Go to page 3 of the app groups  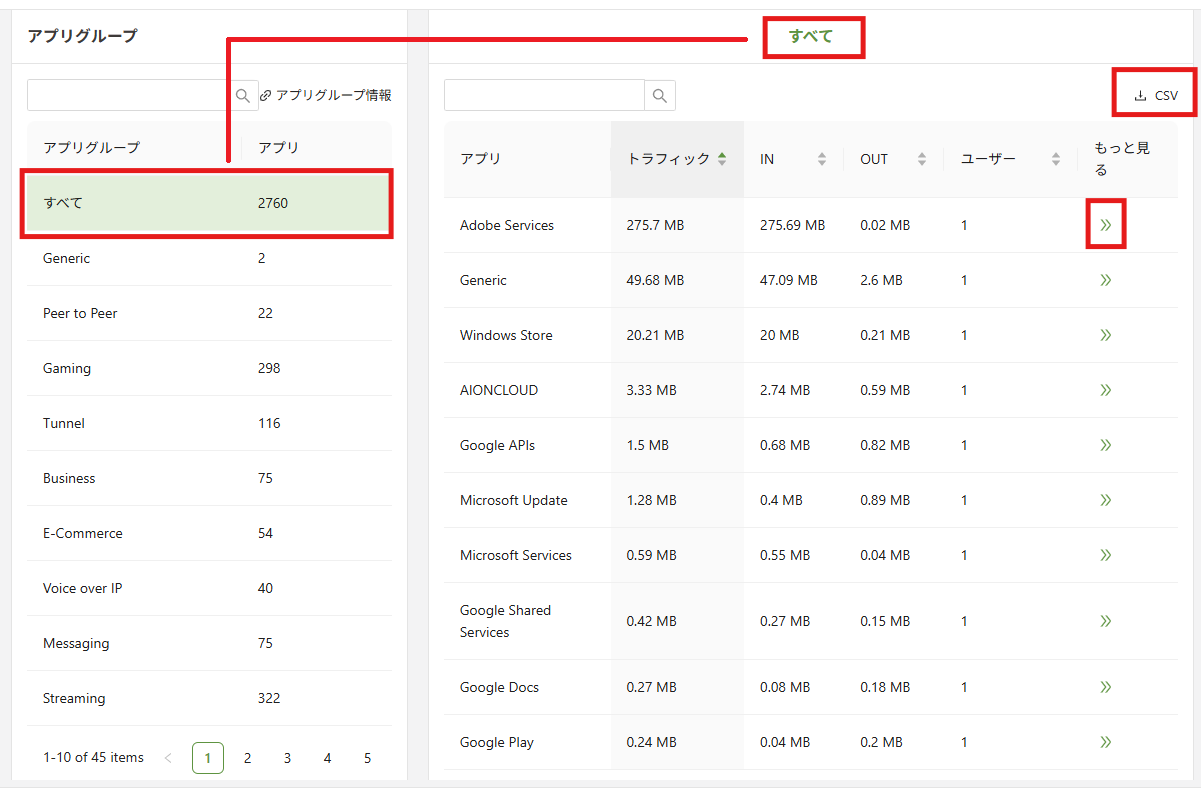[287, 758]
